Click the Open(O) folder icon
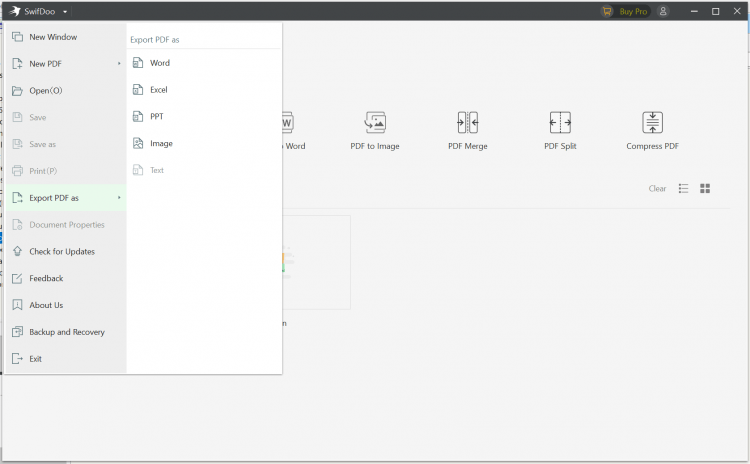 point(17,90)
